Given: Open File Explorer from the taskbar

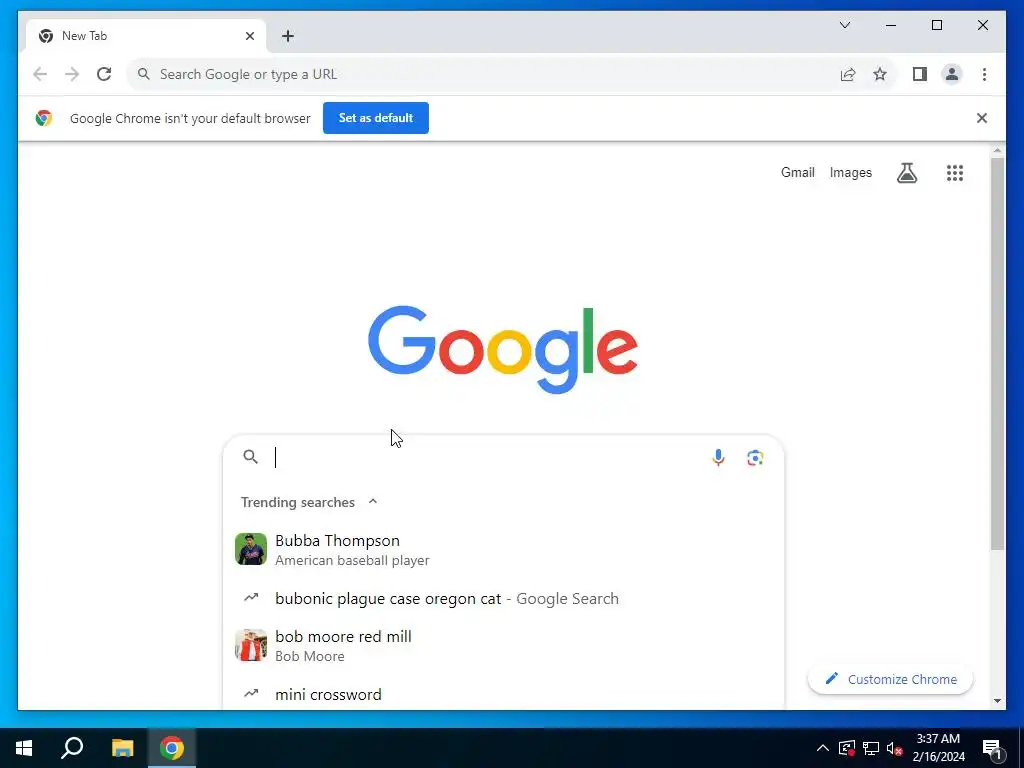Looking at the screenshot, I should pos(122,748).
